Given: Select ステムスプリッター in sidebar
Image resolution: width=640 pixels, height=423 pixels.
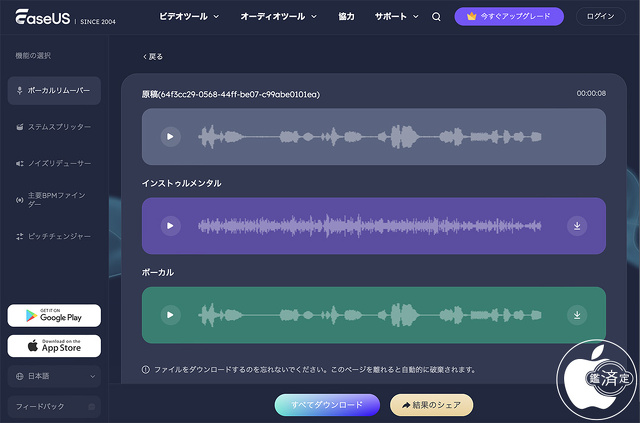Looking at the screenshot, I should tap(54, 127).
